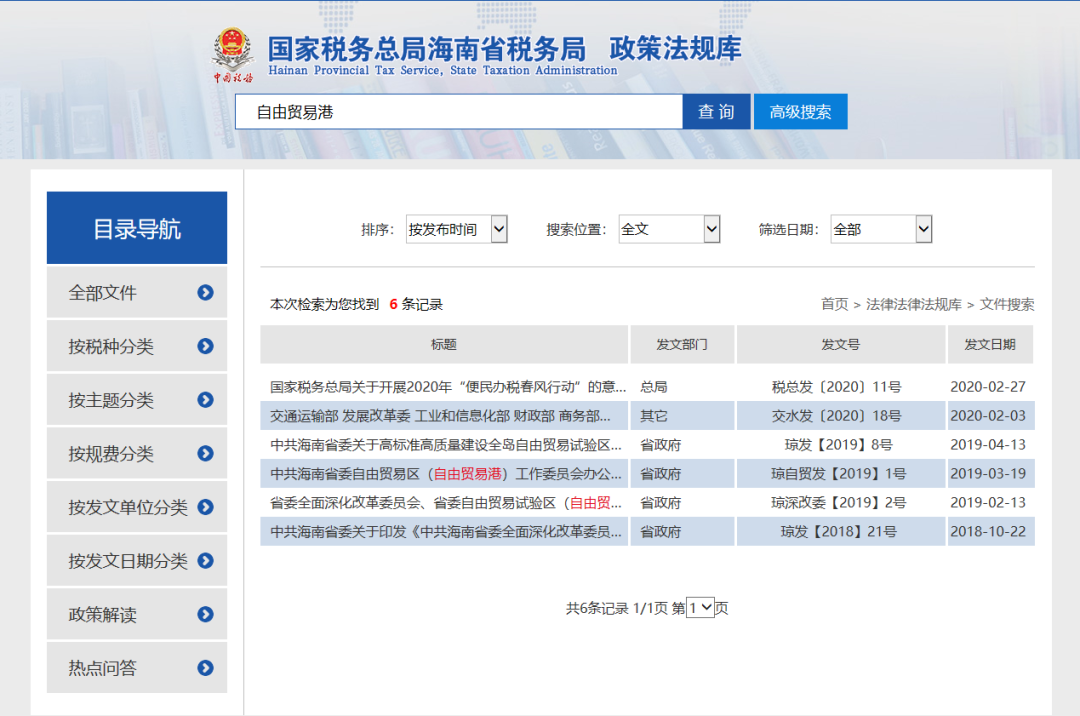
Task: Open the 交通运输部 发展改革委 document link
Action: [x=440, y=416]
